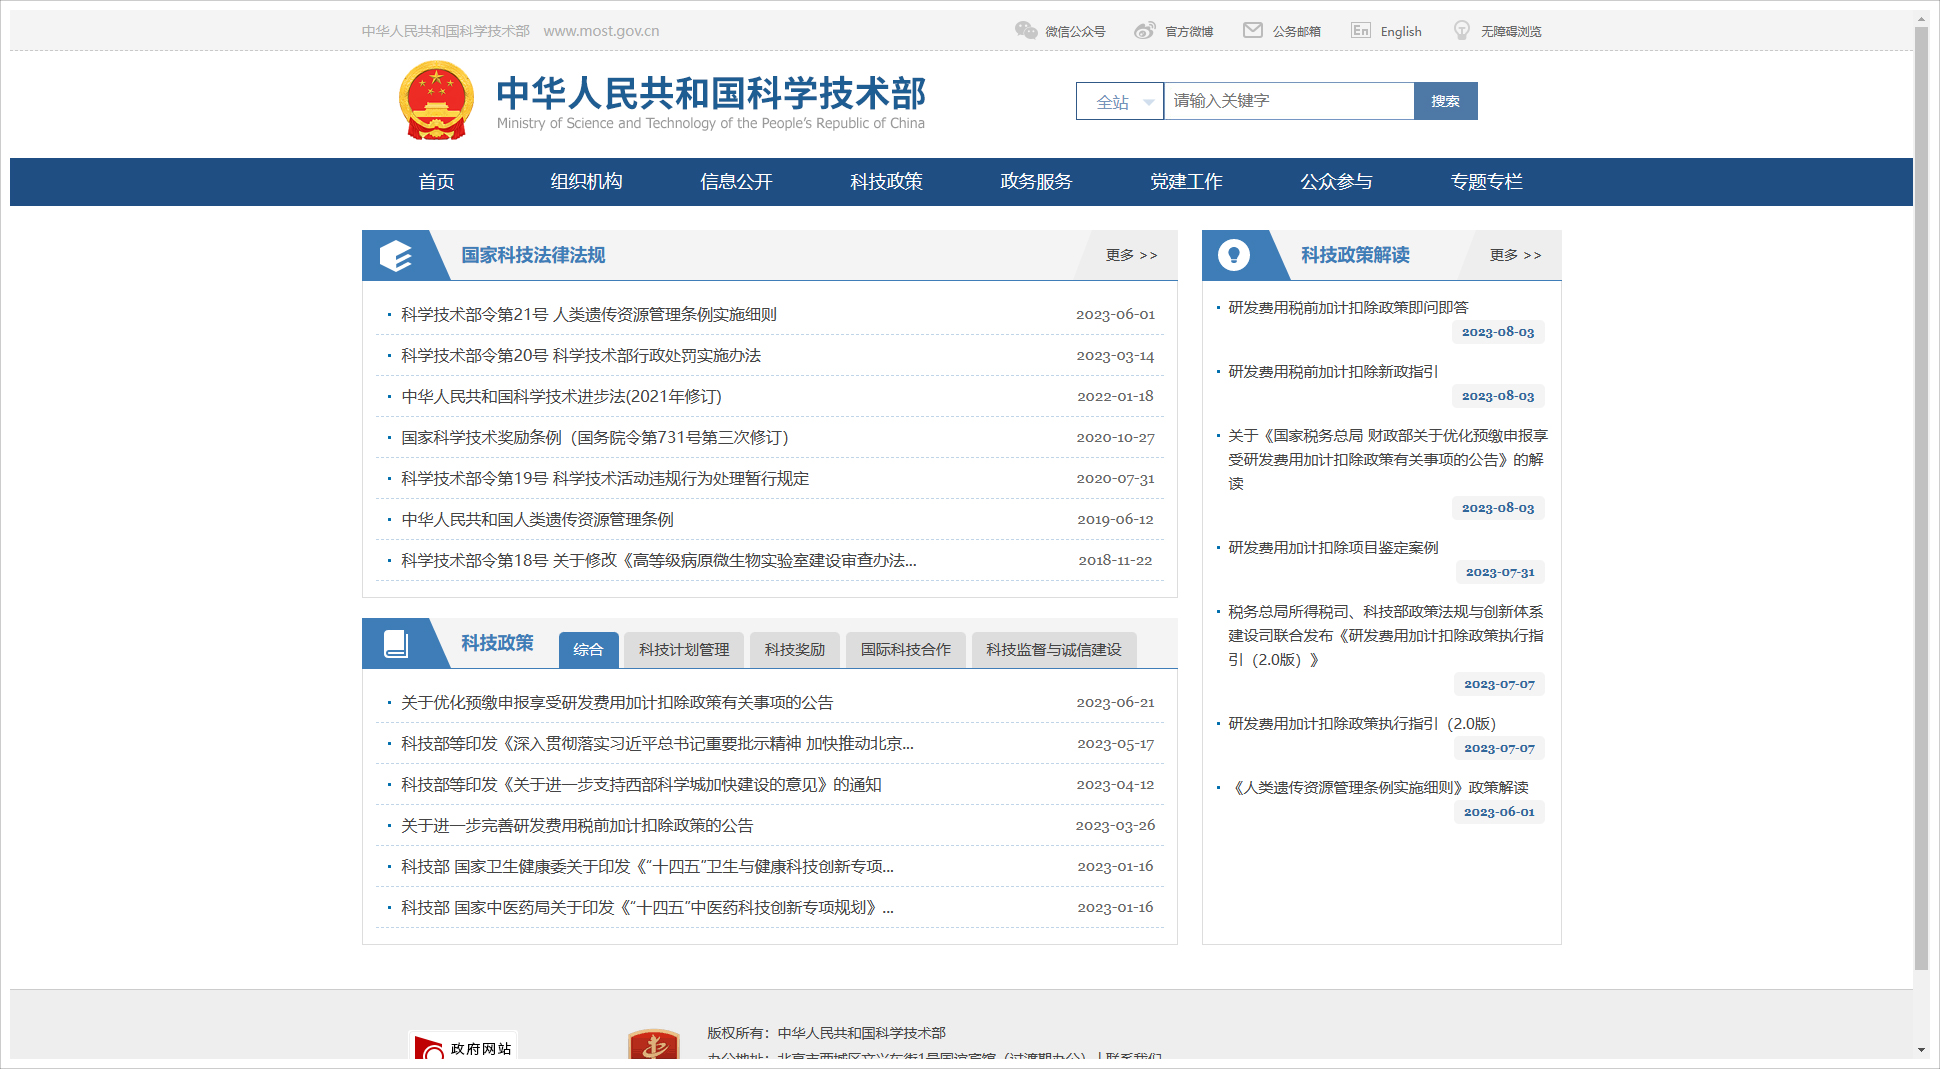Click the laws and regulations section icon
This screenshot has height=1069, width=1940.
click(396, 256)
